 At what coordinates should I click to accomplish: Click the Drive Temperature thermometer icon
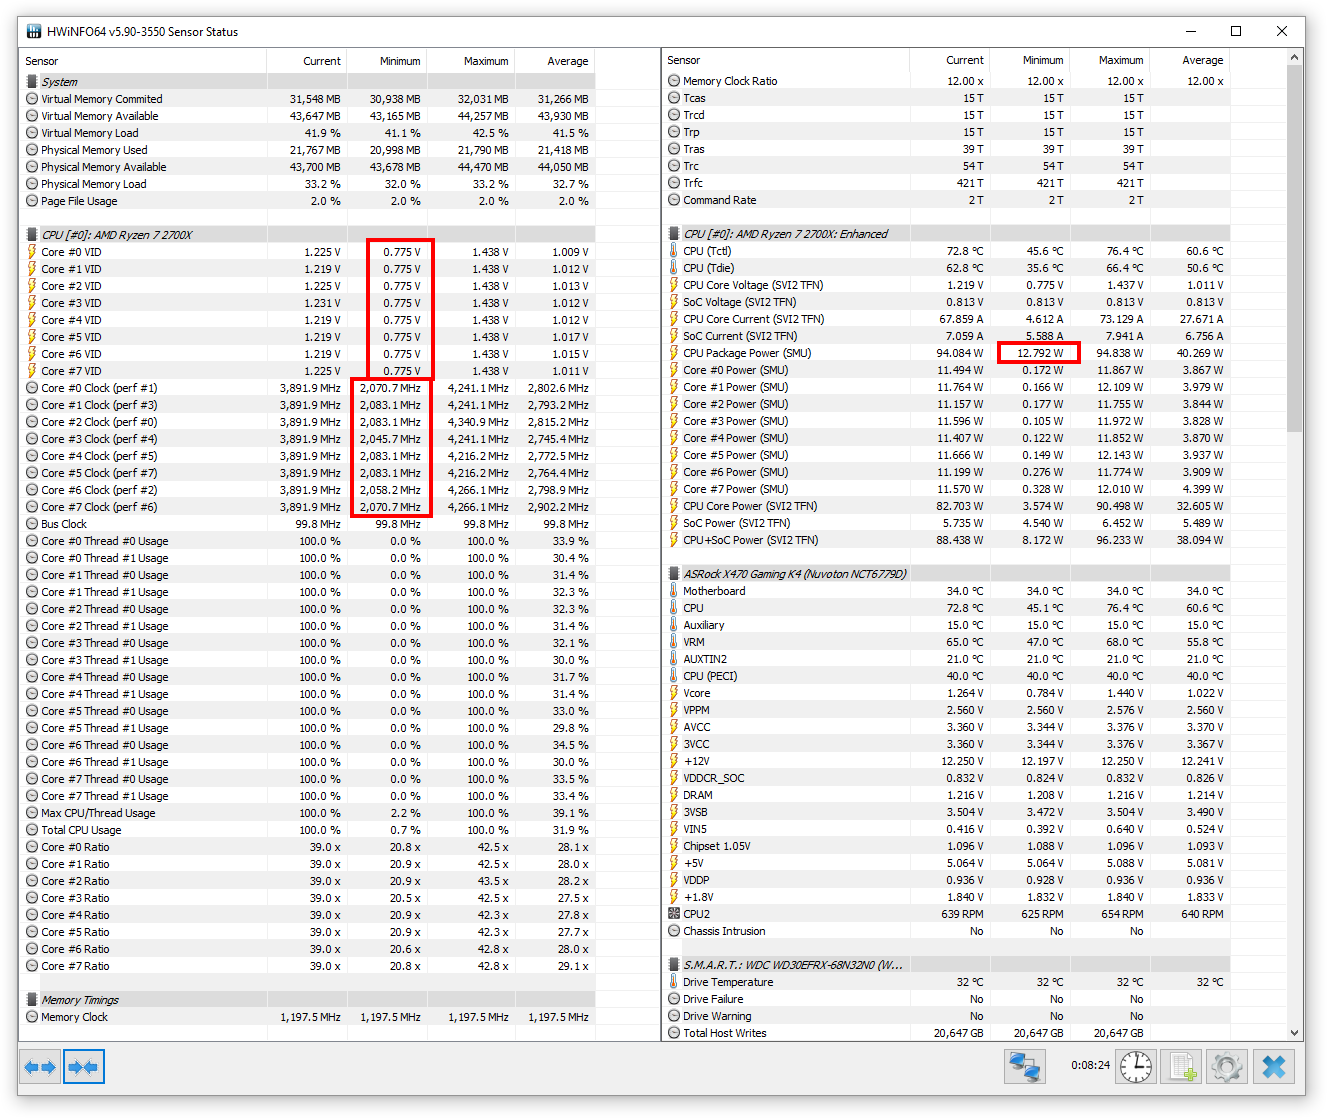(x=674, y=982)
